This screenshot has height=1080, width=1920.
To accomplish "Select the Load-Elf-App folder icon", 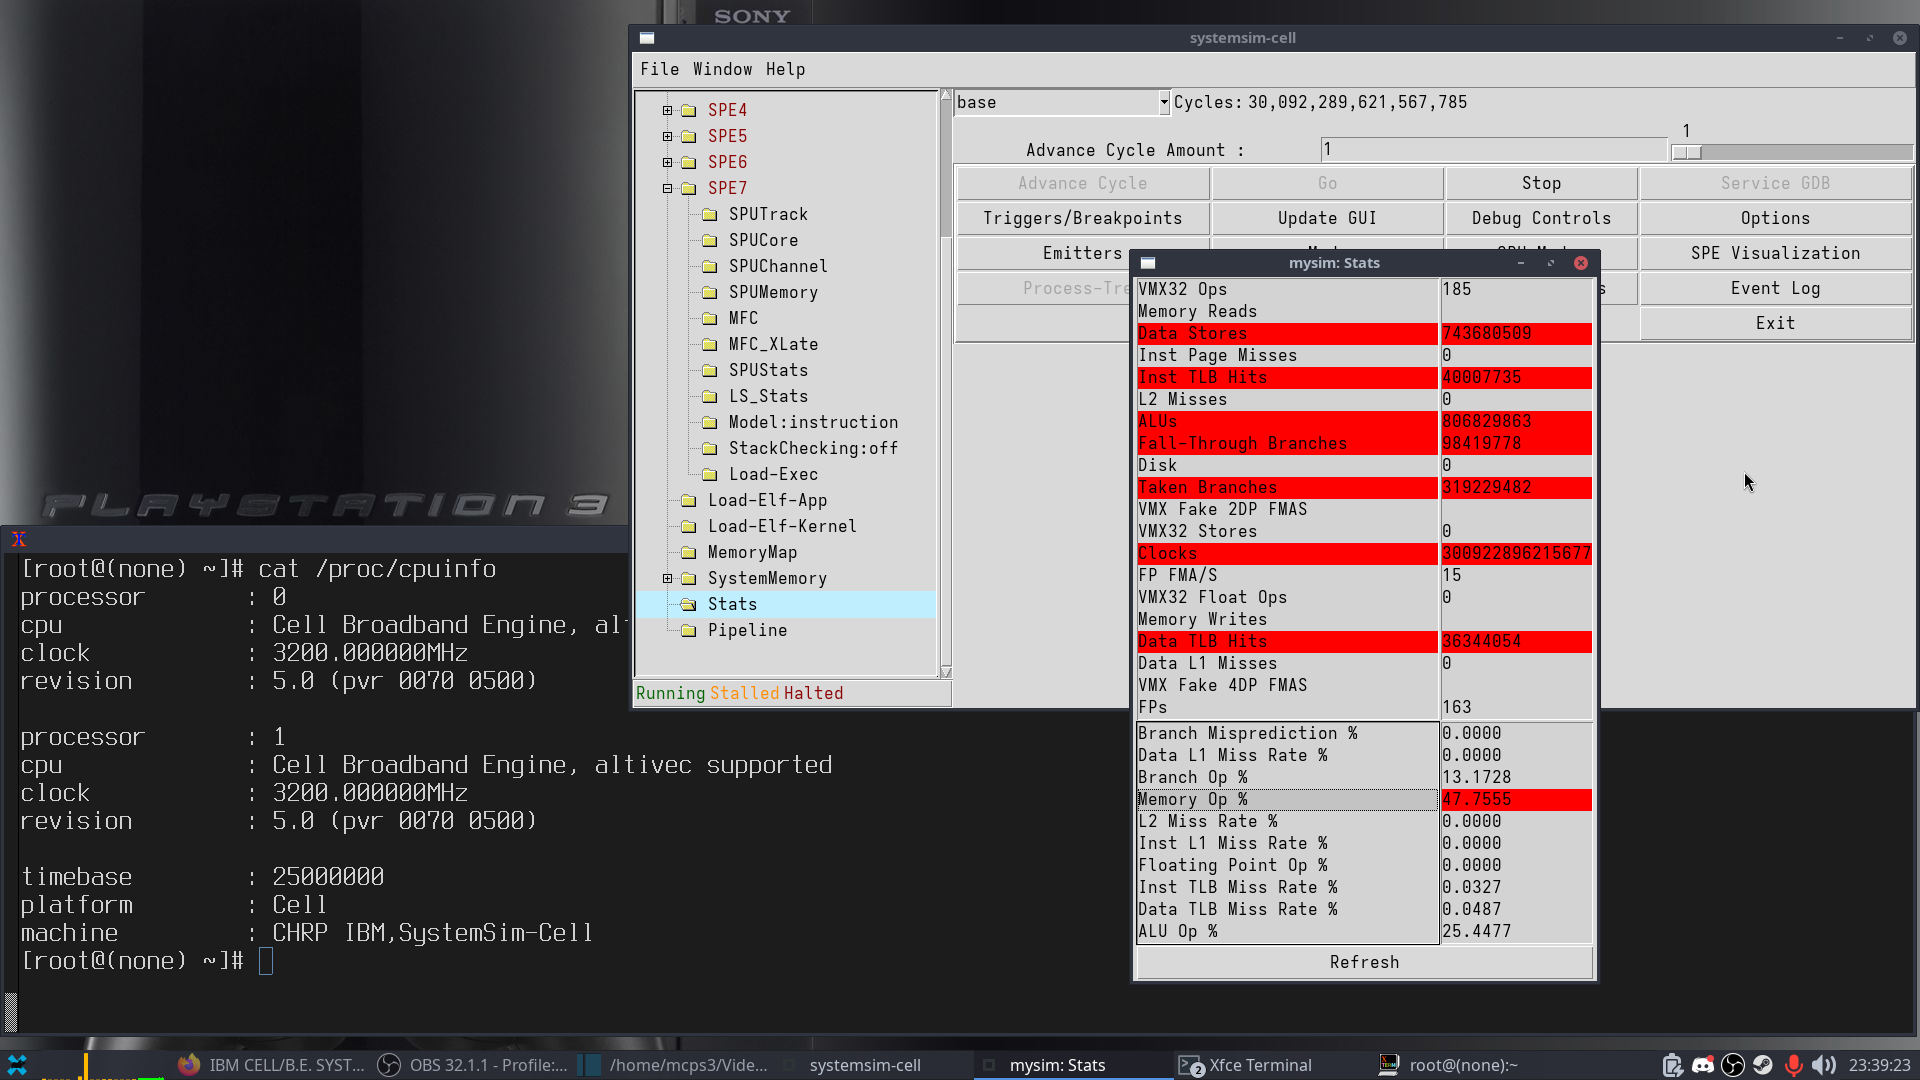I will point(689,500).
